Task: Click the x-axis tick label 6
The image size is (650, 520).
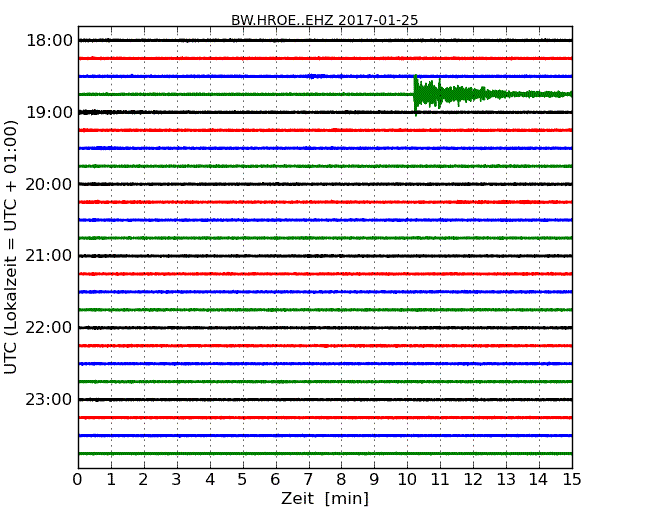Action: [x=276, y=479]
